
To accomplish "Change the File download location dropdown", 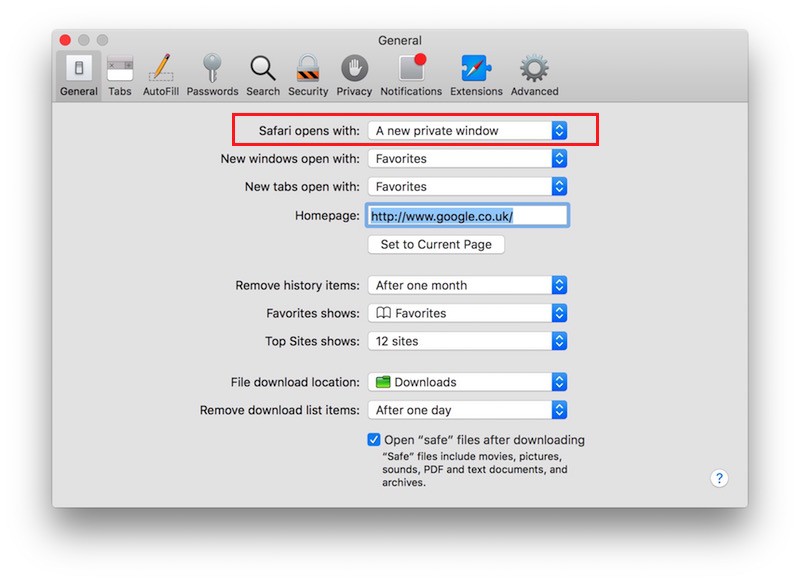I will point(467,382).
